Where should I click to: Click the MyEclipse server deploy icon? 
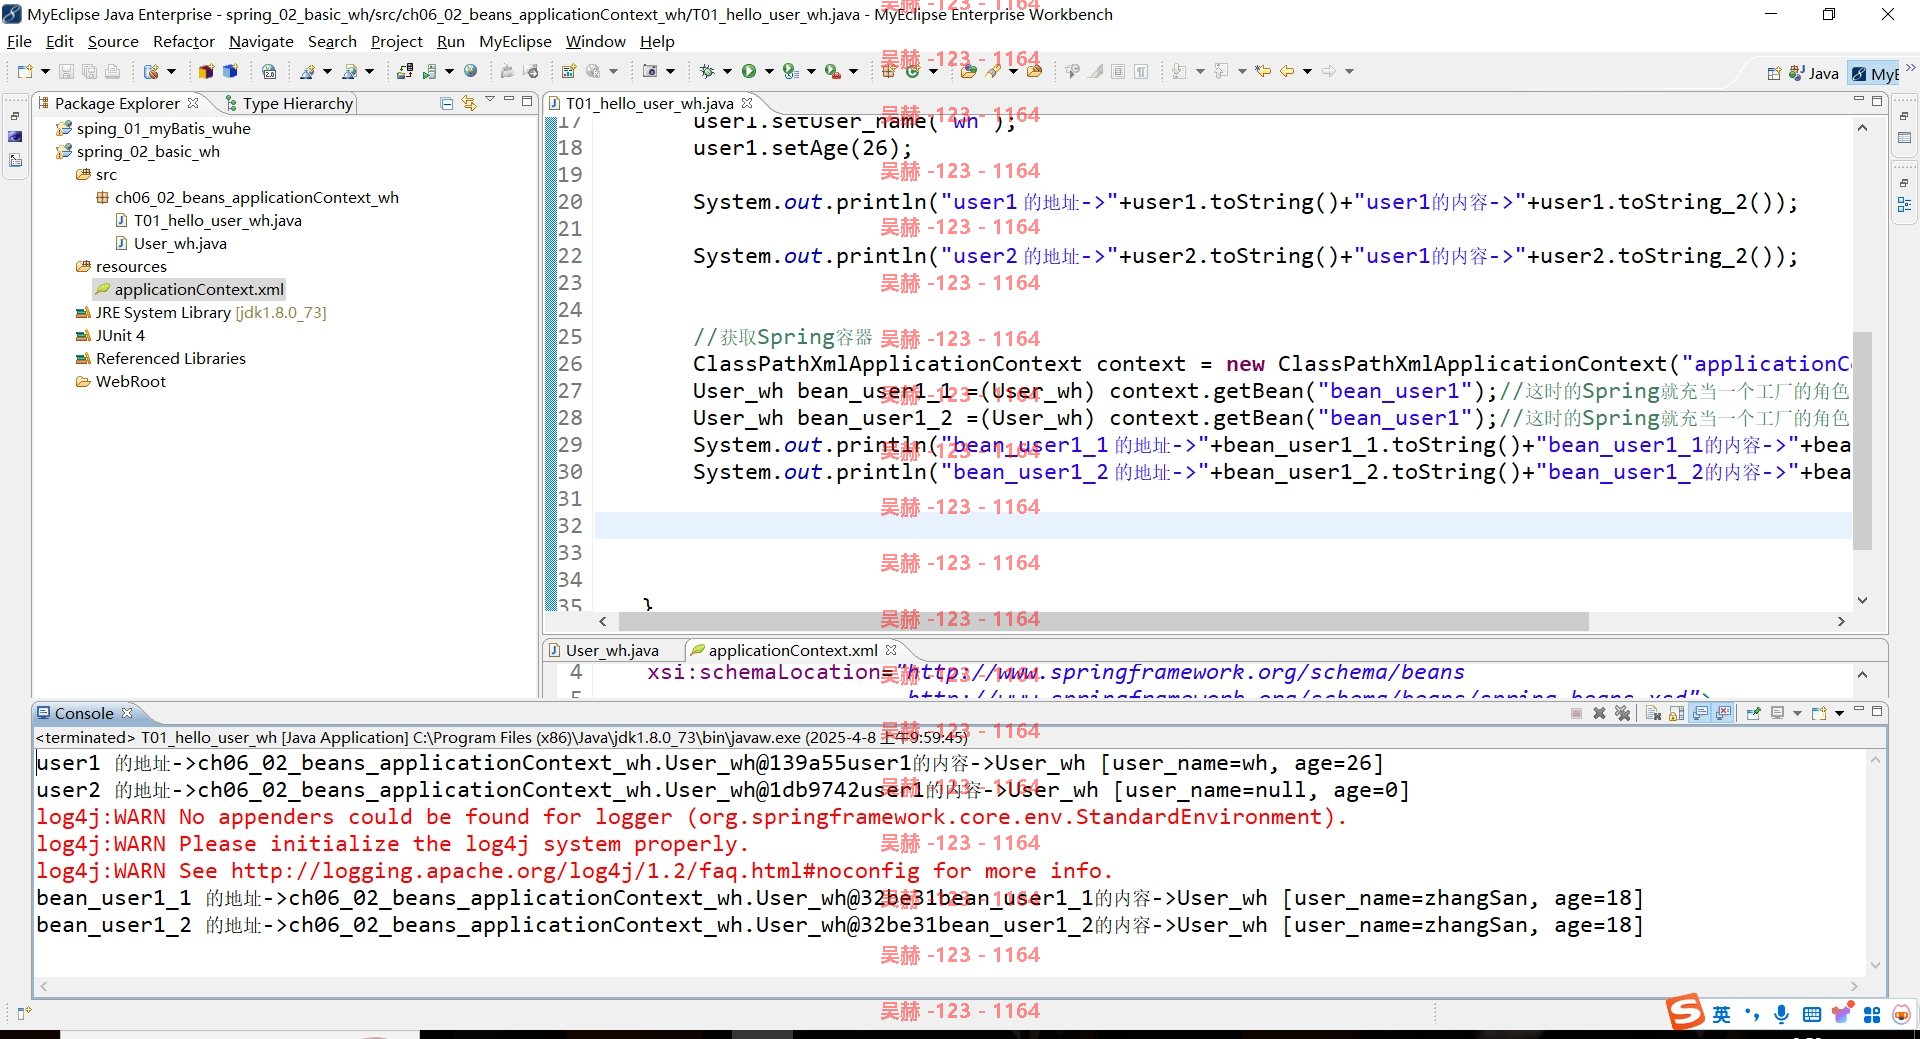404,71
